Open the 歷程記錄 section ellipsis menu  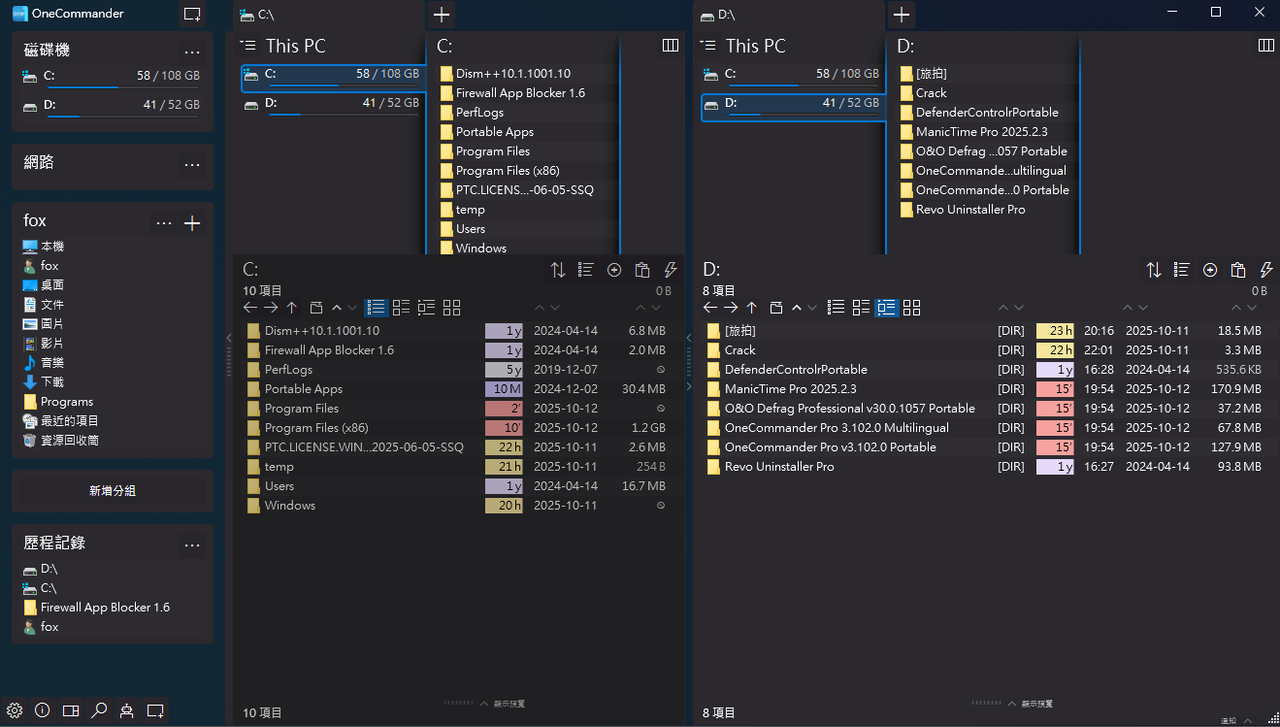pyautogui.click(x=192, y=545)
